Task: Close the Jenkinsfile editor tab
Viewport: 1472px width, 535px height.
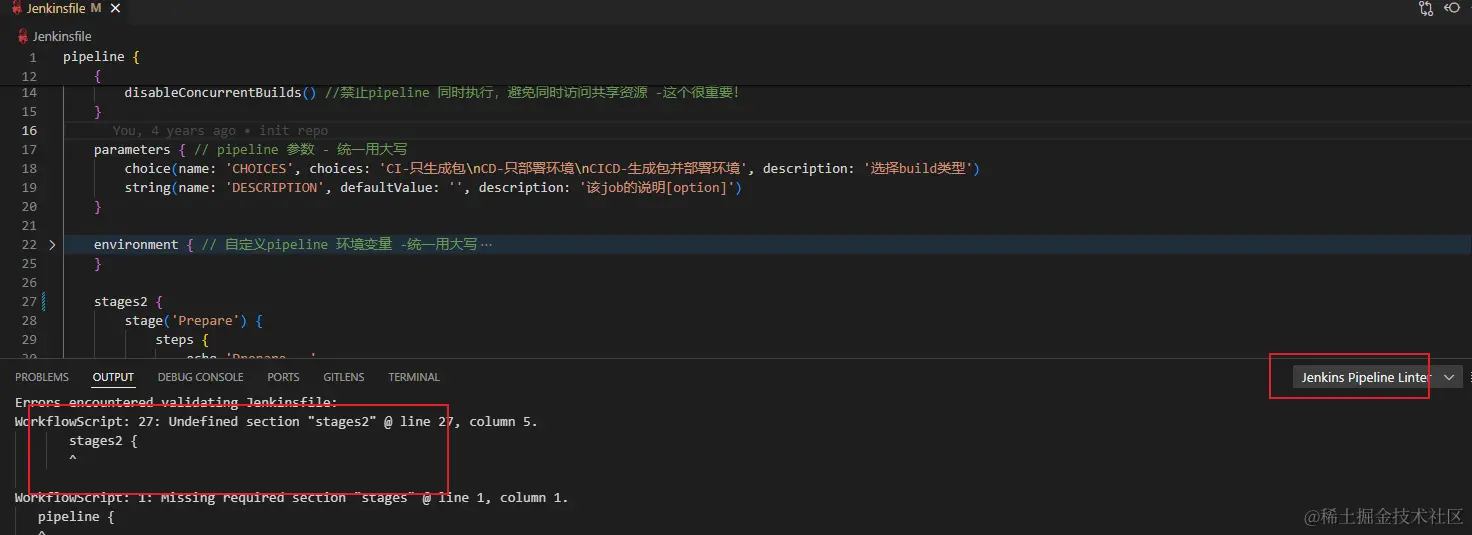Action: 113,9
